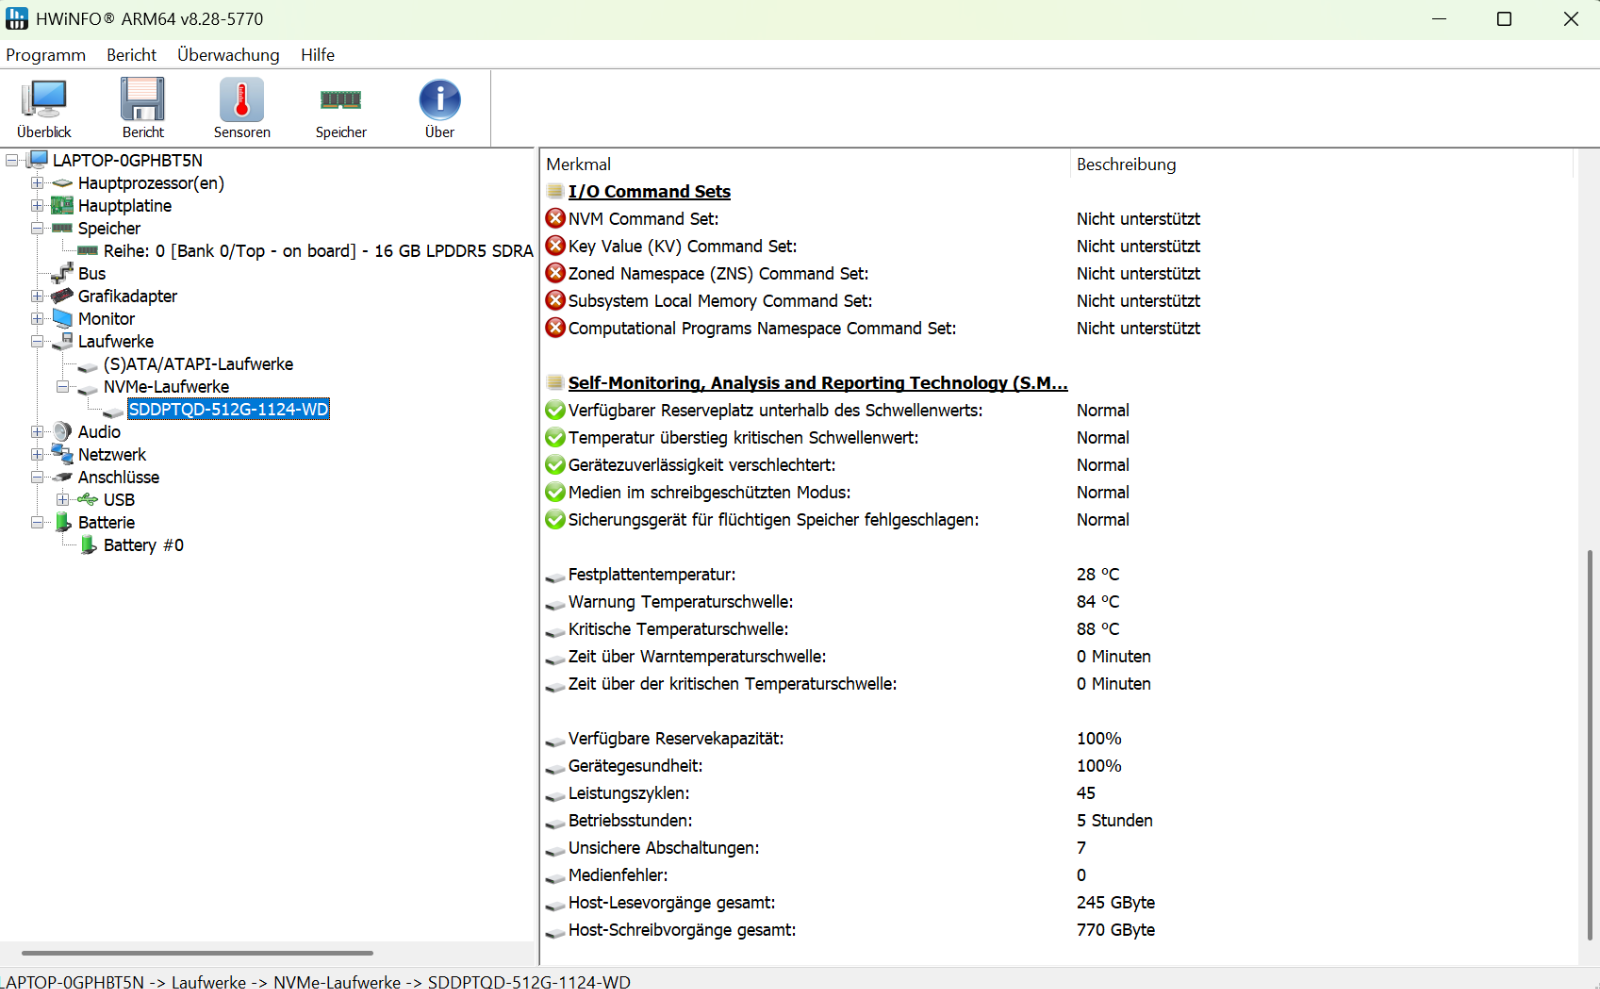Maximize the HWiNFO window
This screenshot has height=989, width=1600.
click(1504, 19)
